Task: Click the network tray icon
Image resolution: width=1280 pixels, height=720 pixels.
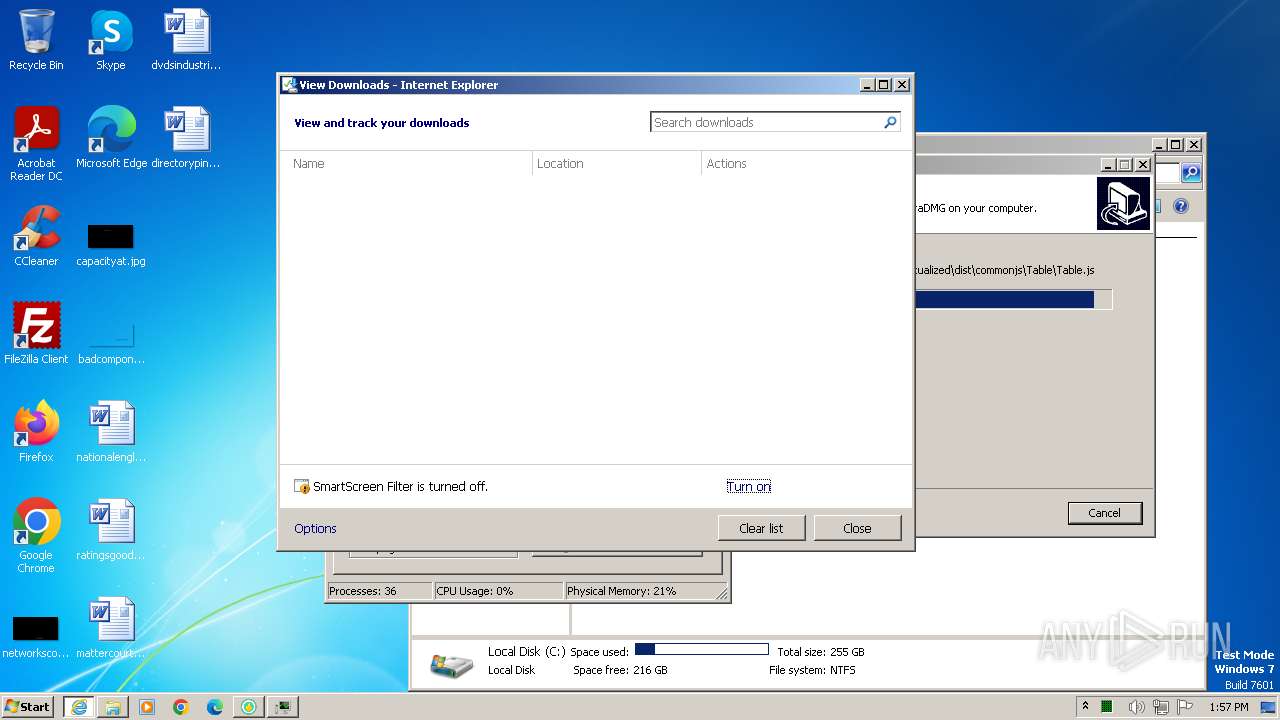Action: 1161,707
